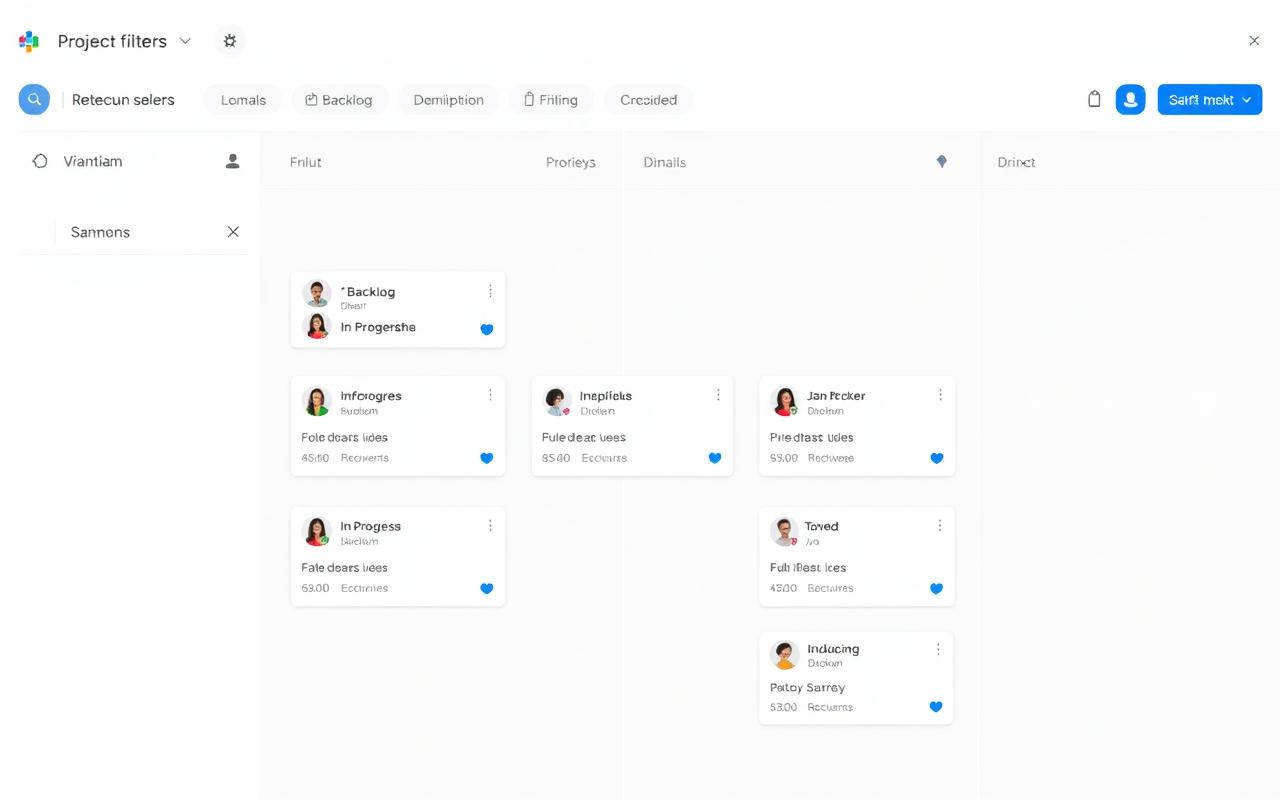Image resolution: width=1280 pixels, height=800 pixels.
Task: Open Inspifieks card menu dots
Action: tap(718, 395)
